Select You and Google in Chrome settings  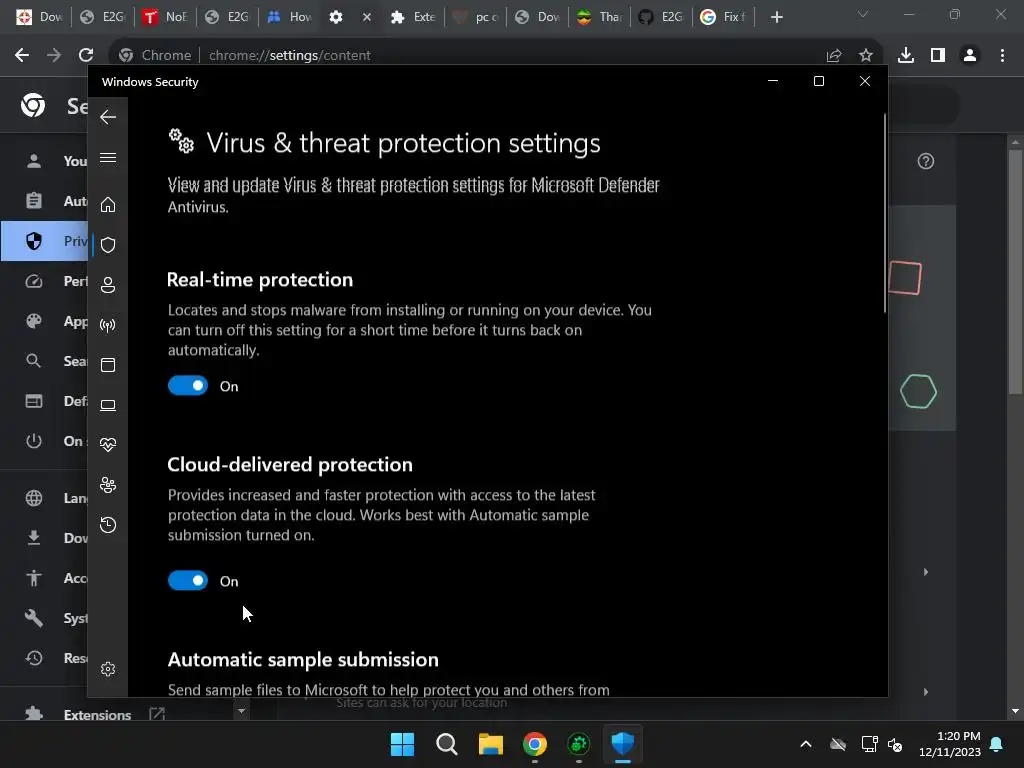(44, 161)
